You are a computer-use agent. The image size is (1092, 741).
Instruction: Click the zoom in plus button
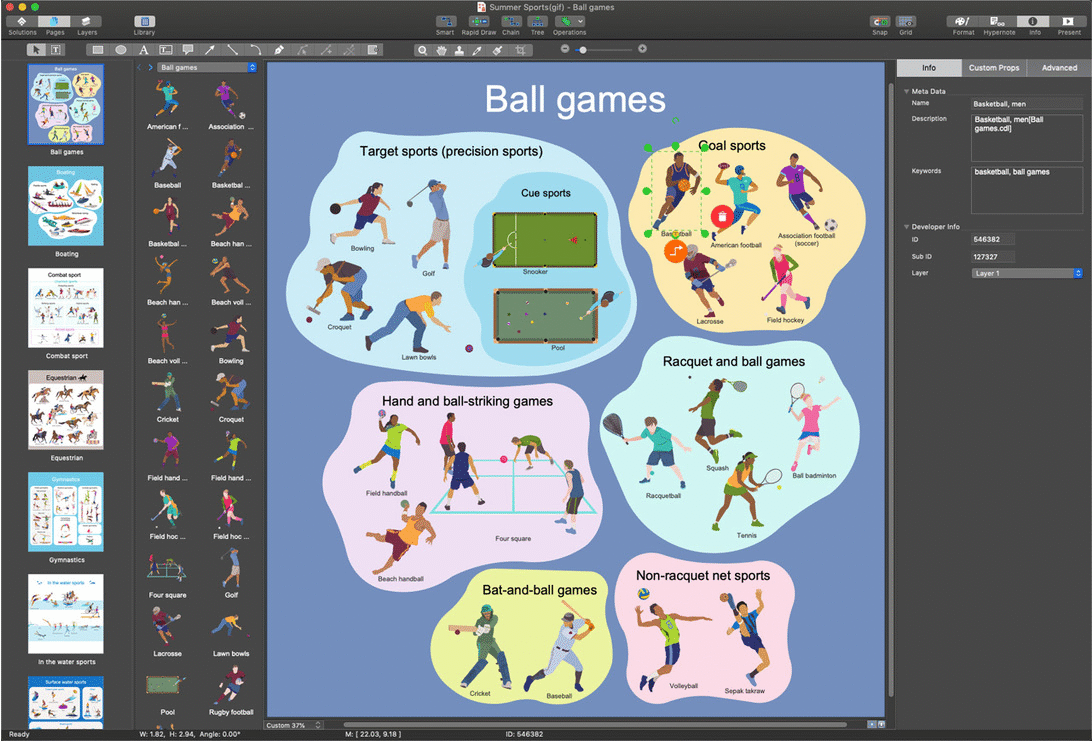tap(642, 49)
